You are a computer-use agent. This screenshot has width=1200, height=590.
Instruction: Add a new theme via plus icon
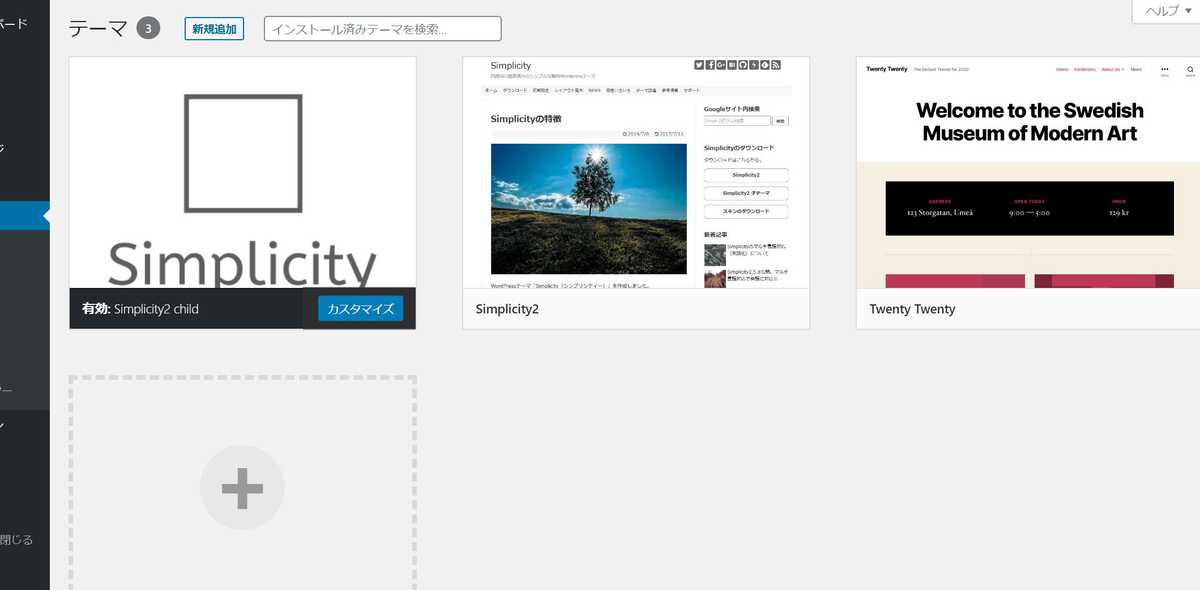pos(242,488)
